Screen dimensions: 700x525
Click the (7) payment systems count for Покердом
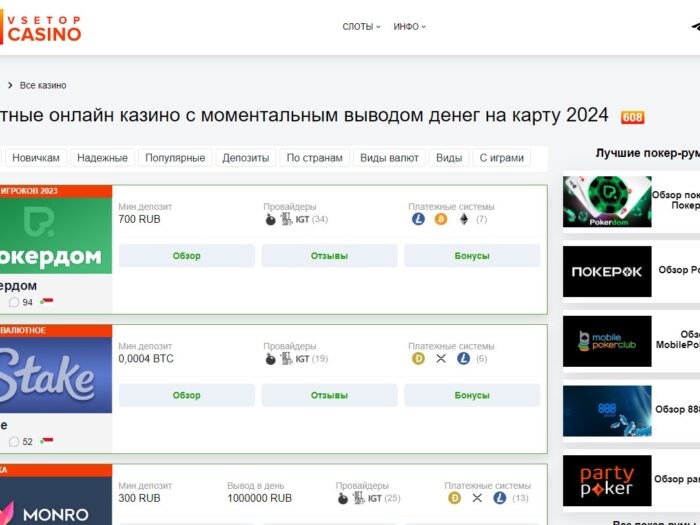pos(481,220)
